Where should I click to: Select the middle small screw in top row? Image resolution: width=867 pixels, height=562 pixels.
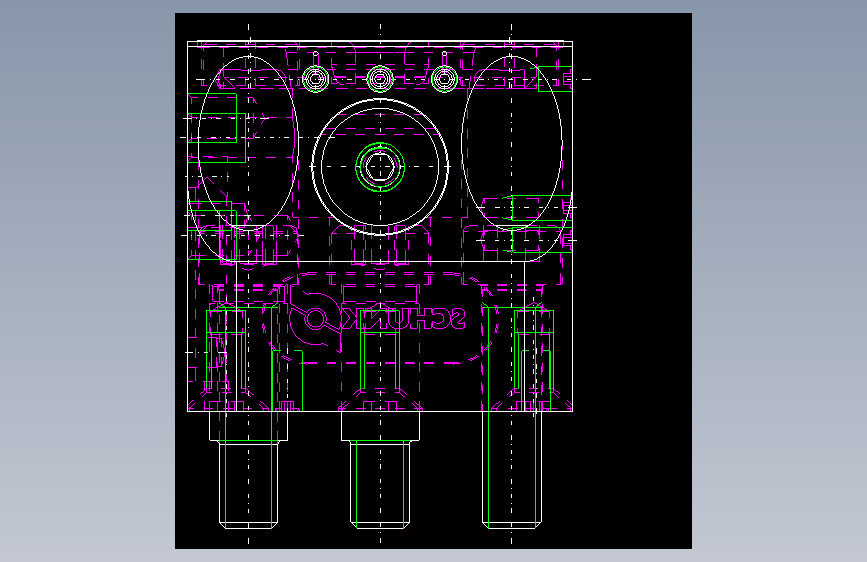(380, 79)
